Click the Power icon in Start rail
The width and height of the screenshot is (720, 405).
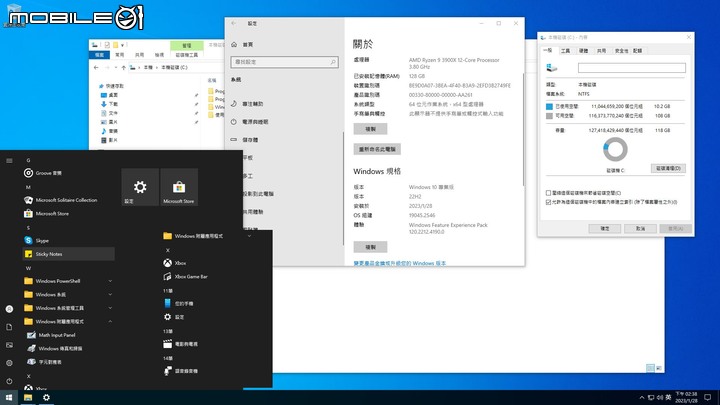tap(9, 381)
